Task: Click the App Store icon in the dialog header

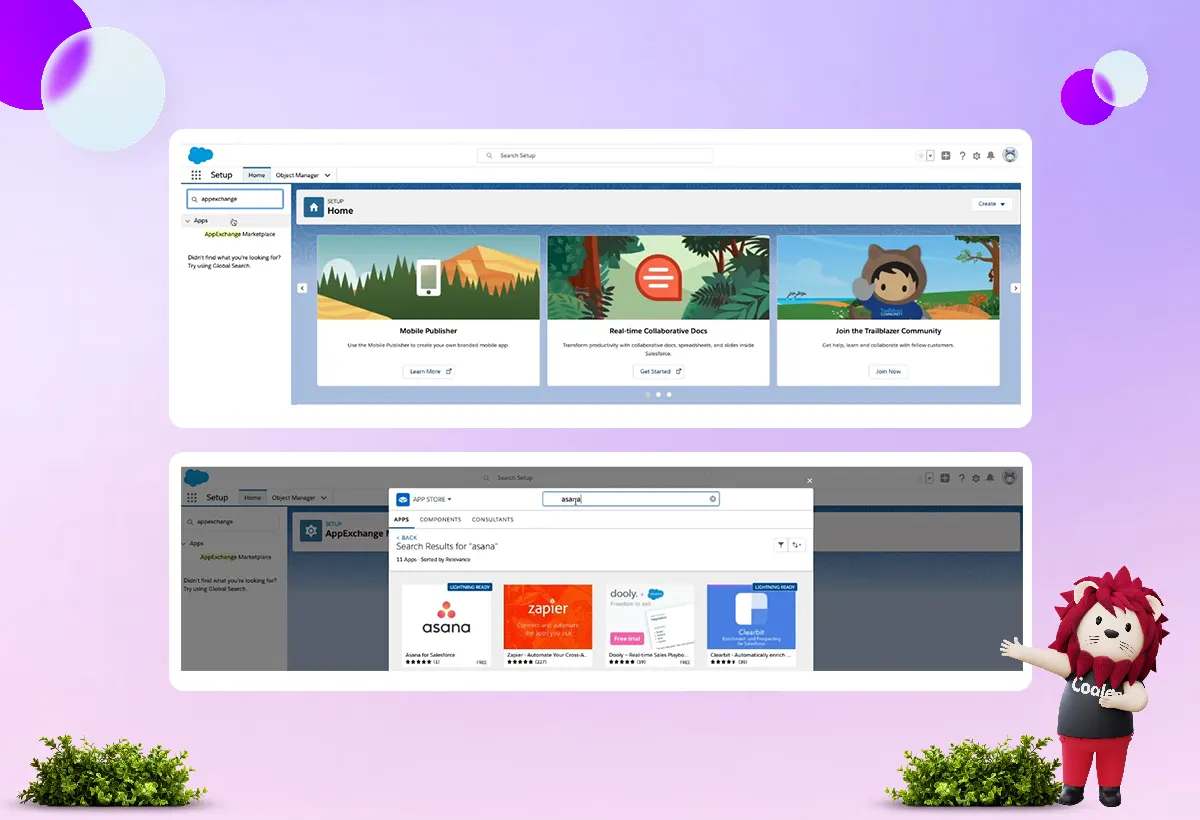Action: point(403,499)
